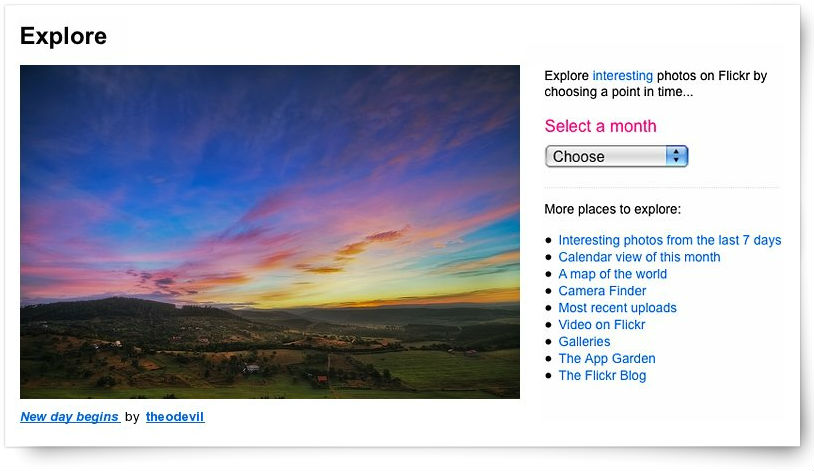The width and height of the screenshot is (814, 471).
Task: Visit theodevil's profile link
Action: 175,416
